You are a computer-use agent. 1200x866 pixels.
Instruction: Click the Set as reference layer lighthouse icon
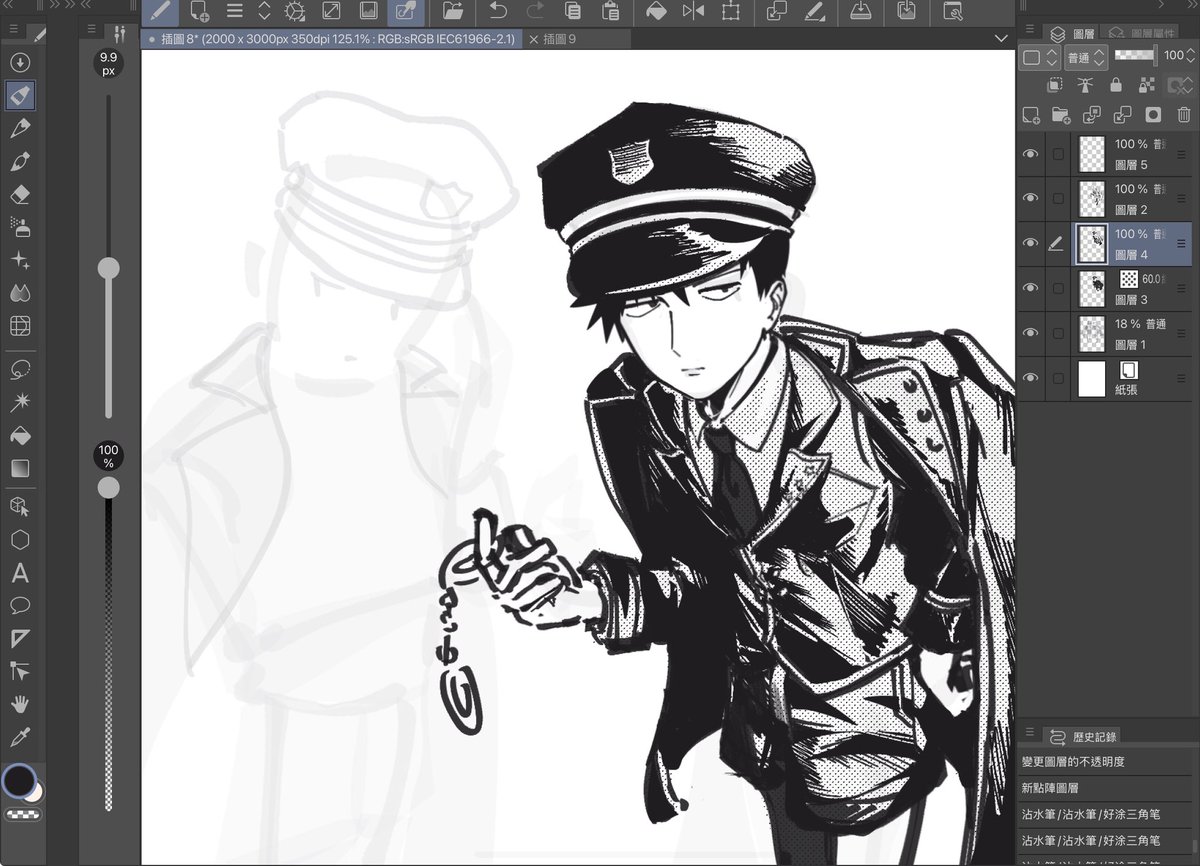pyautogui.click(x=1085, y=86)
